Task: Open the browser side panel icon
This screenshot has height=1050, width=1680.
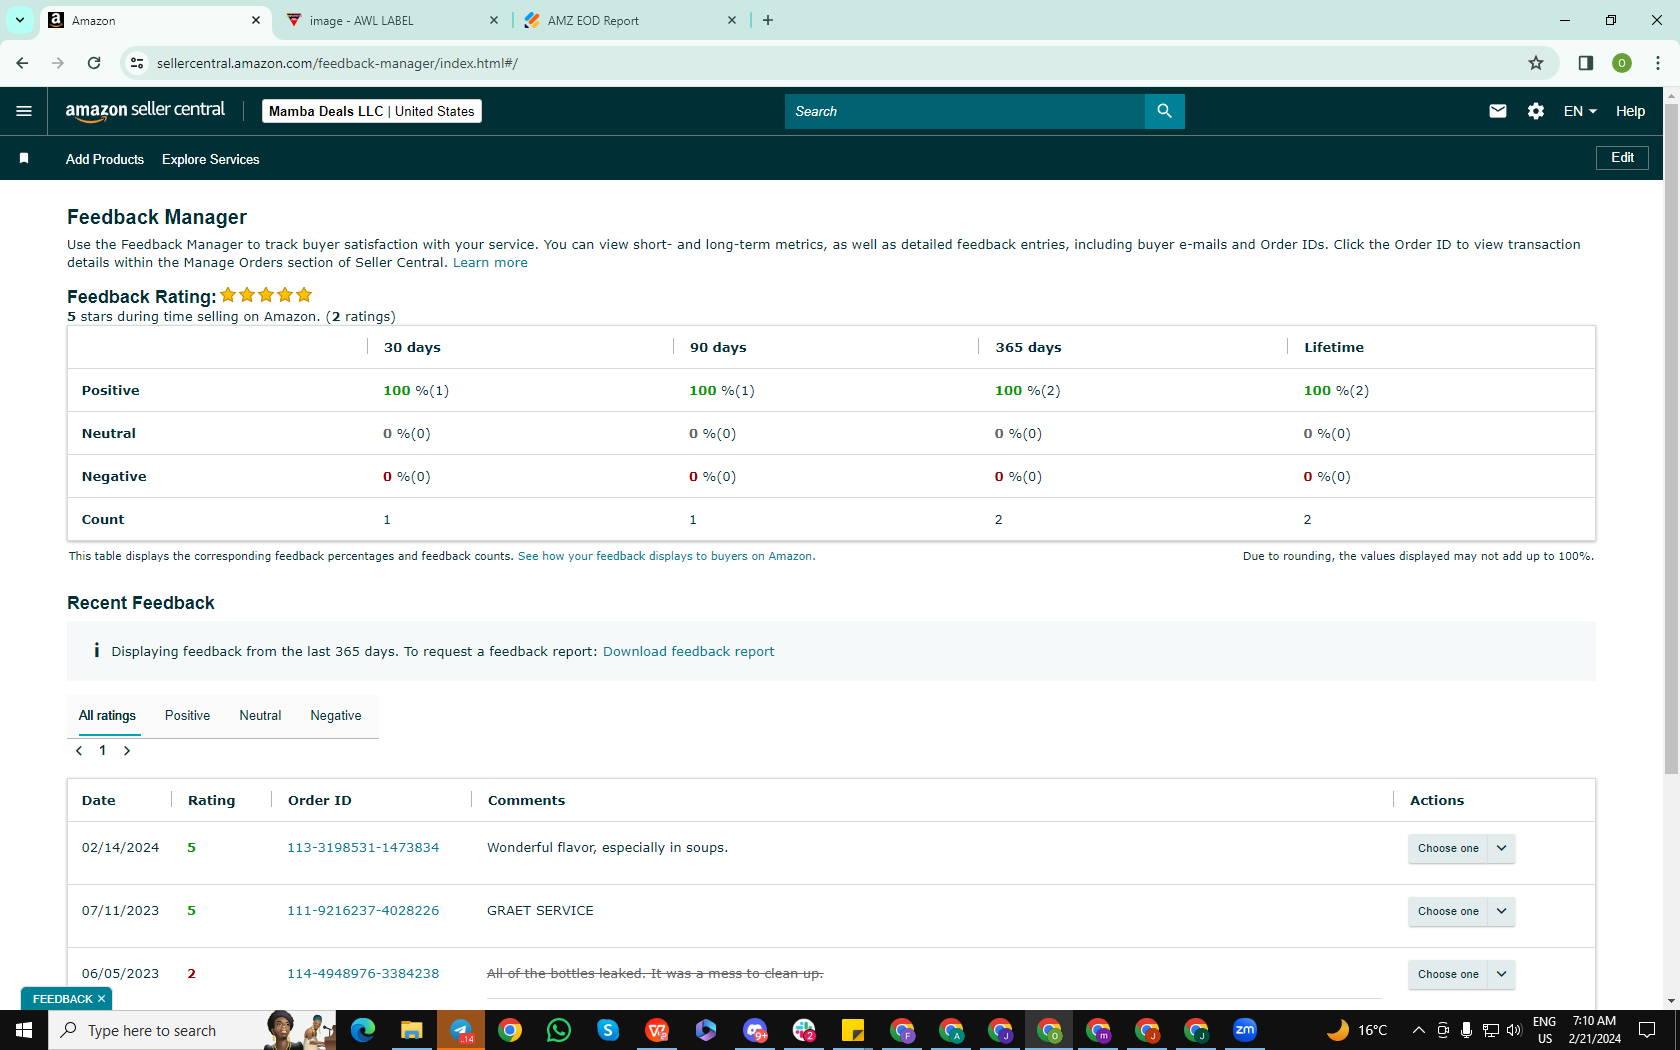Action: [1586, 63]
